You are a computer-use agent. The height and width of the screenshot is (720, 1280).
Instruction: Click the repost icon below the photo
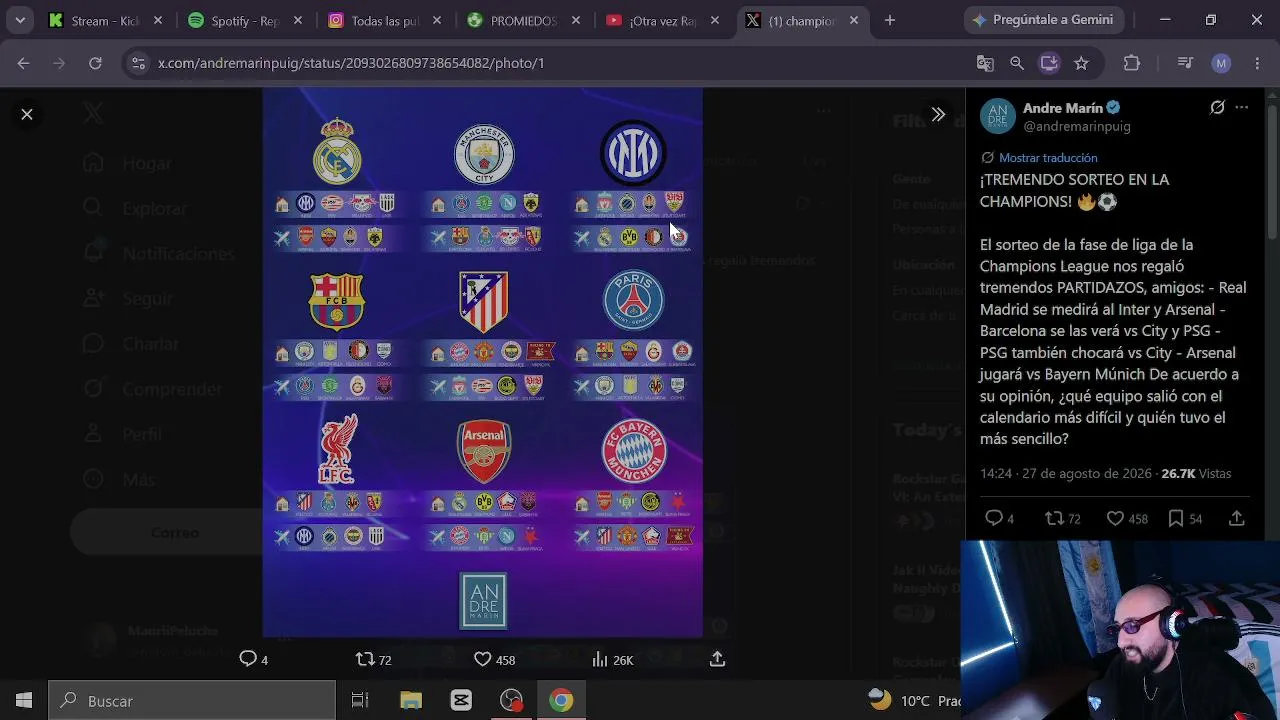[365, 659]
